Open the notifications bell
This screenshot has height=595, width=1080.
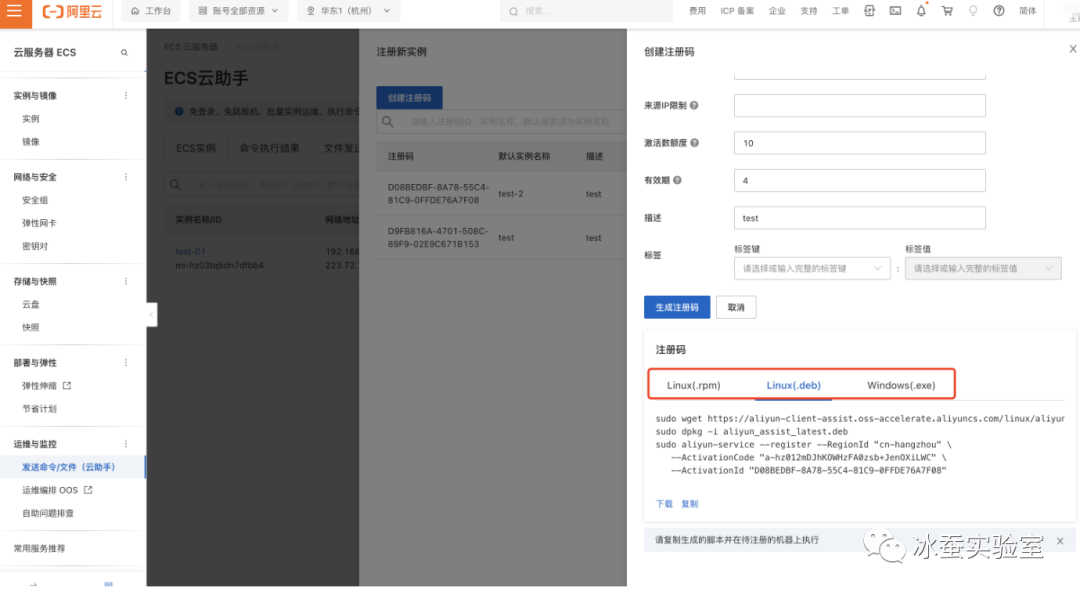click(x=921, y=11)
